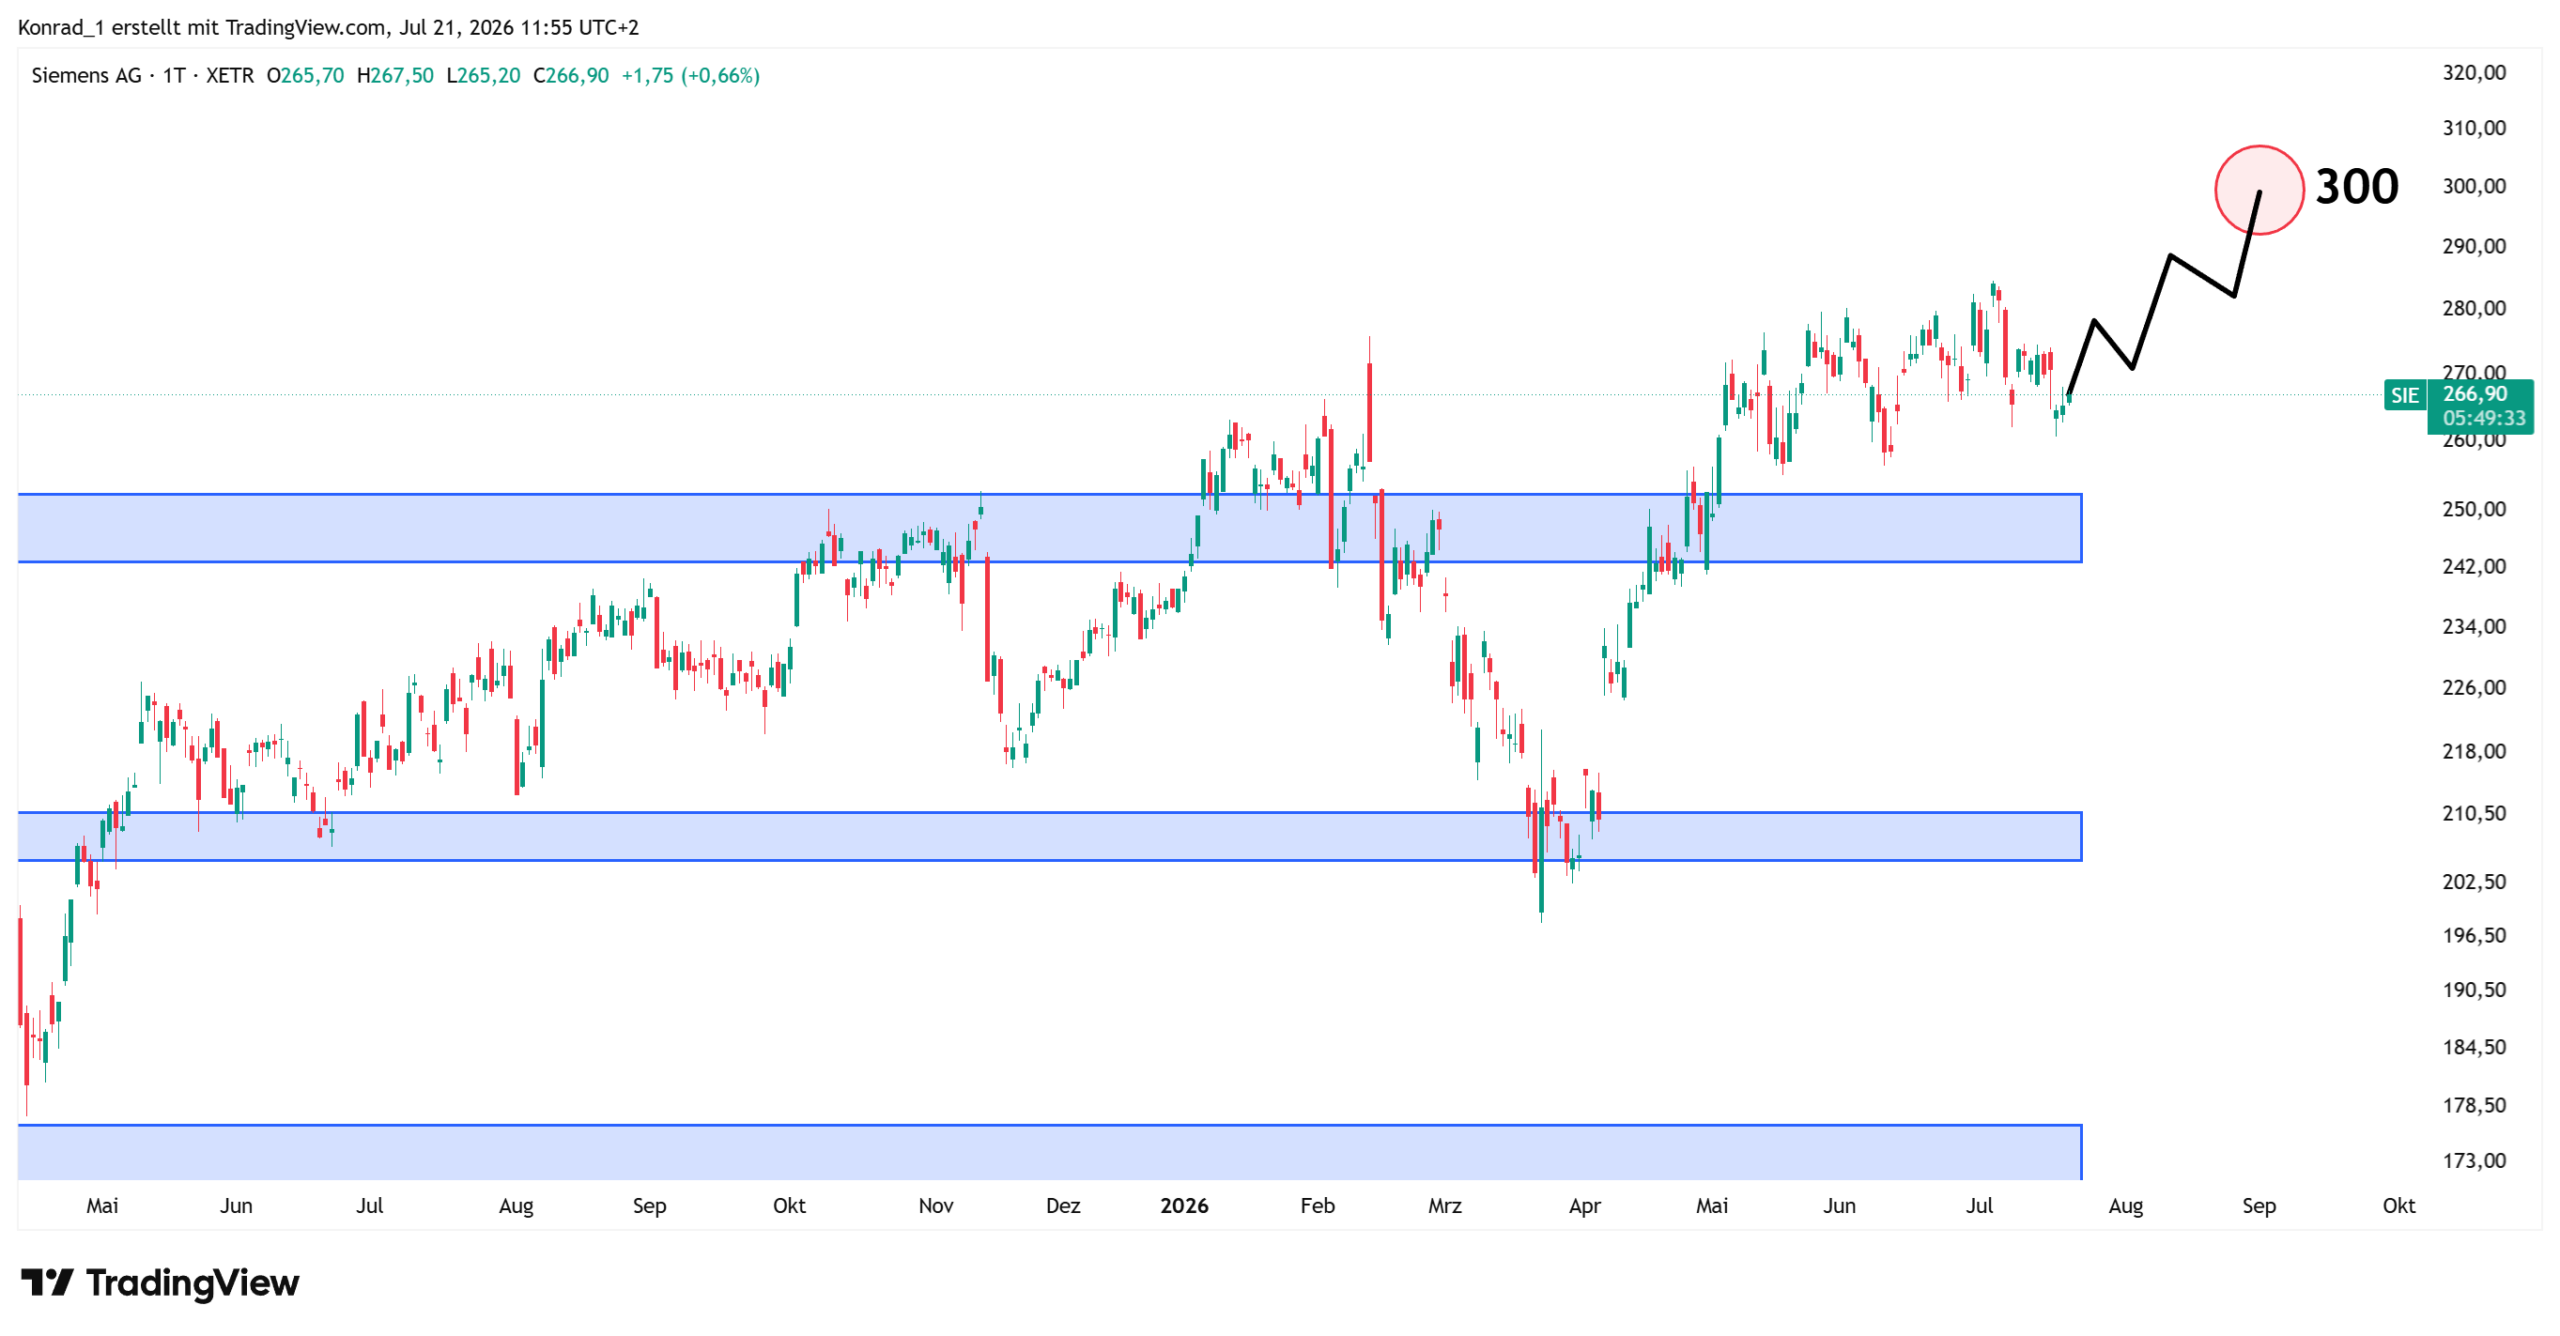The image size is (2560, 1336).
Task: Select the blue zone between 242 and 250
Action: [x=1049, y=528]
